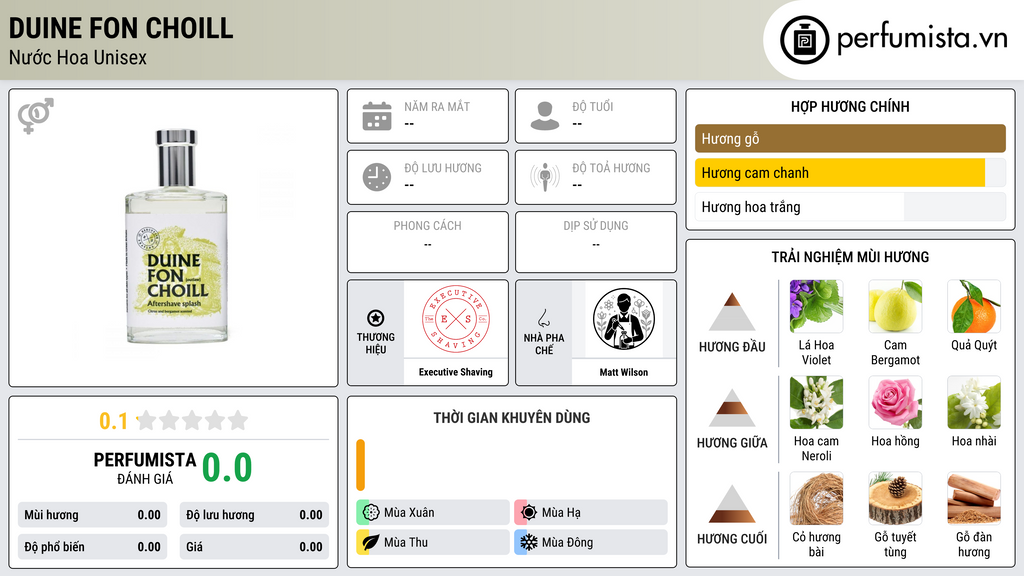
Task: Click the Độ phổ biến score field
Action: [x=92, y=547]
